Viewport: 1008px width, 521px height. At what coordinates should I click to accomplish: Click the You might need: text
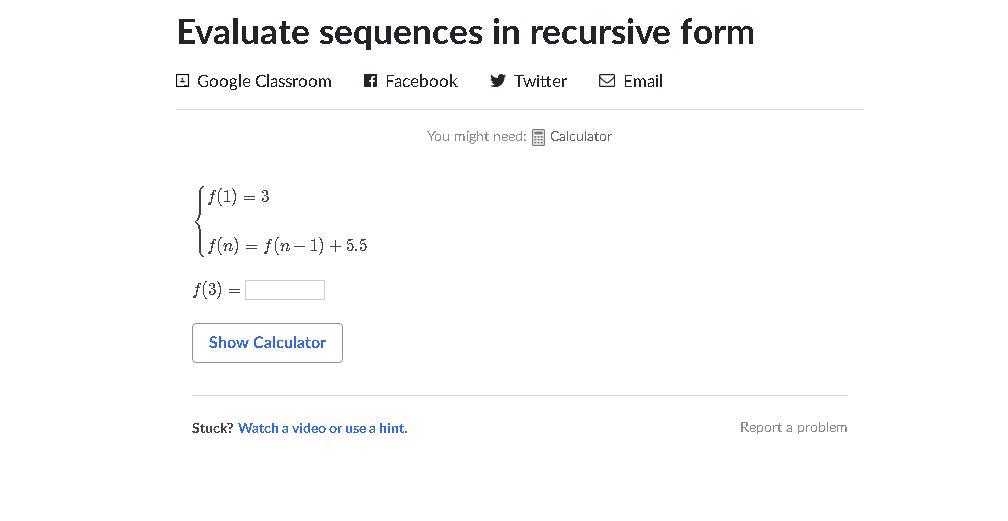tap(476, 136)
